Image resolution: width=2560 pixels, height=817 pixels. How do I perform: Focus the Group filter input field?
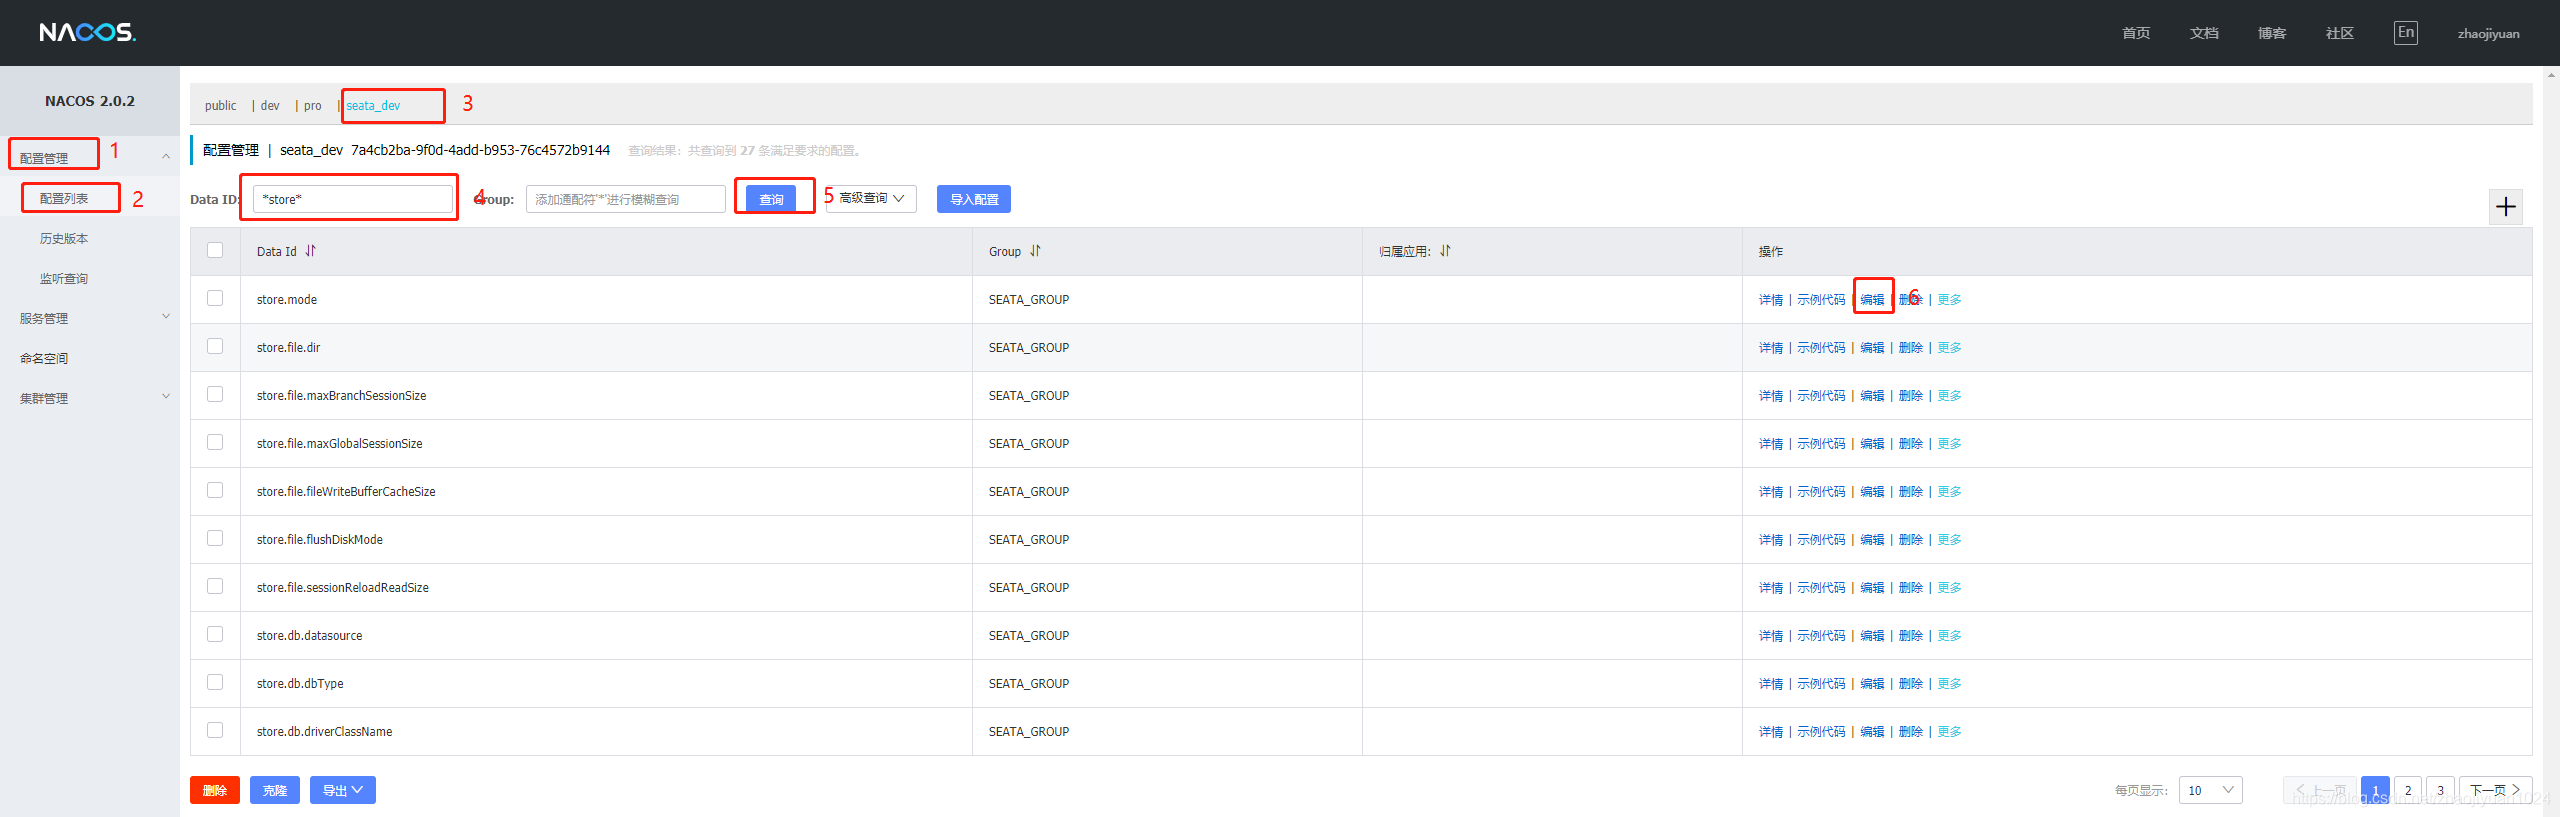(626, 199)
